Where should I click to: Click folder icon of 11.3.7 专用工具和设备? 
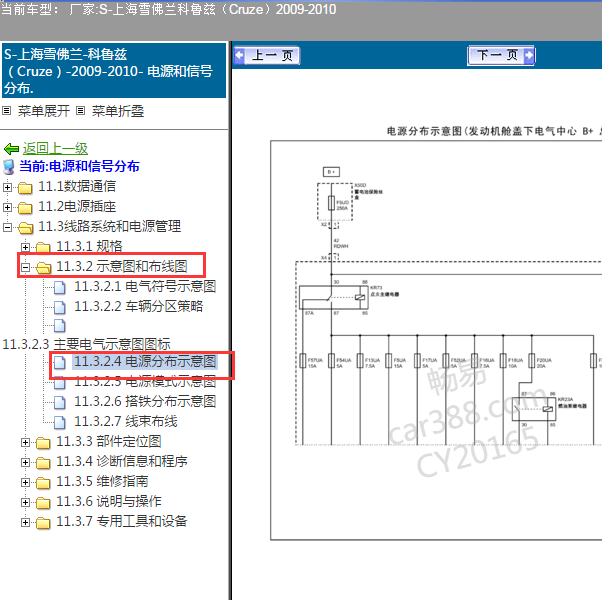(43, 523)
